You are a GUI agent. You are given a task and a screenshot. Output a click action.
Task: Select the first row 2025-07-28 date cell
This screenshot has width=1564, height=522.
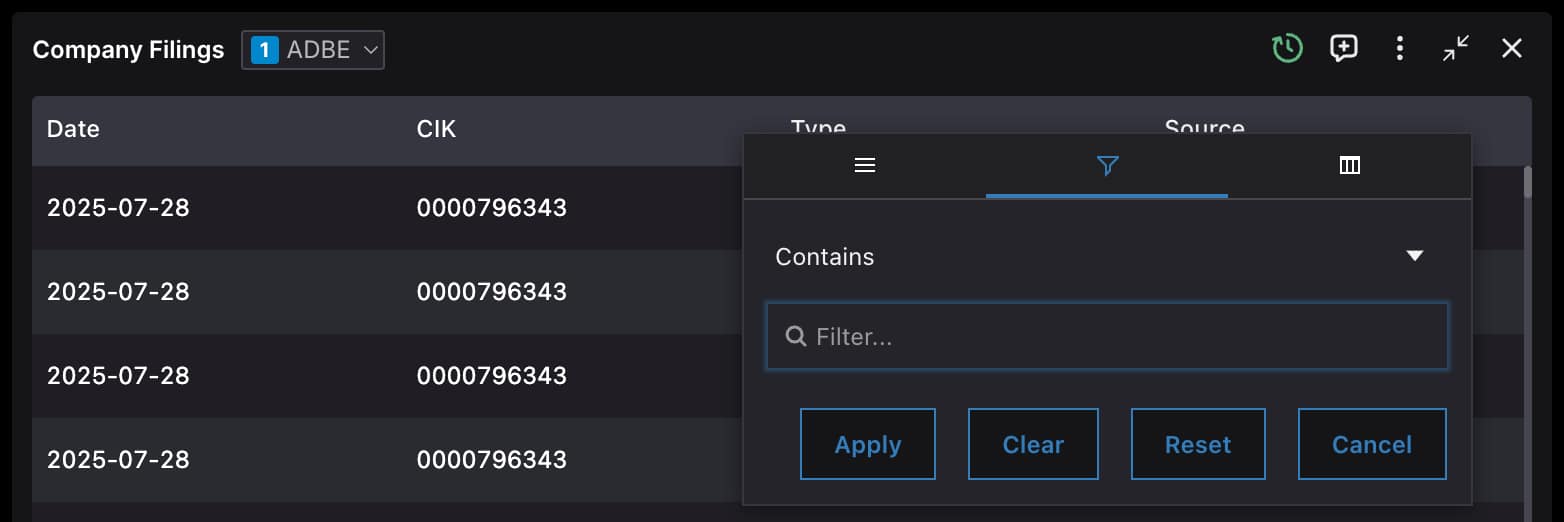pos(118,208)
